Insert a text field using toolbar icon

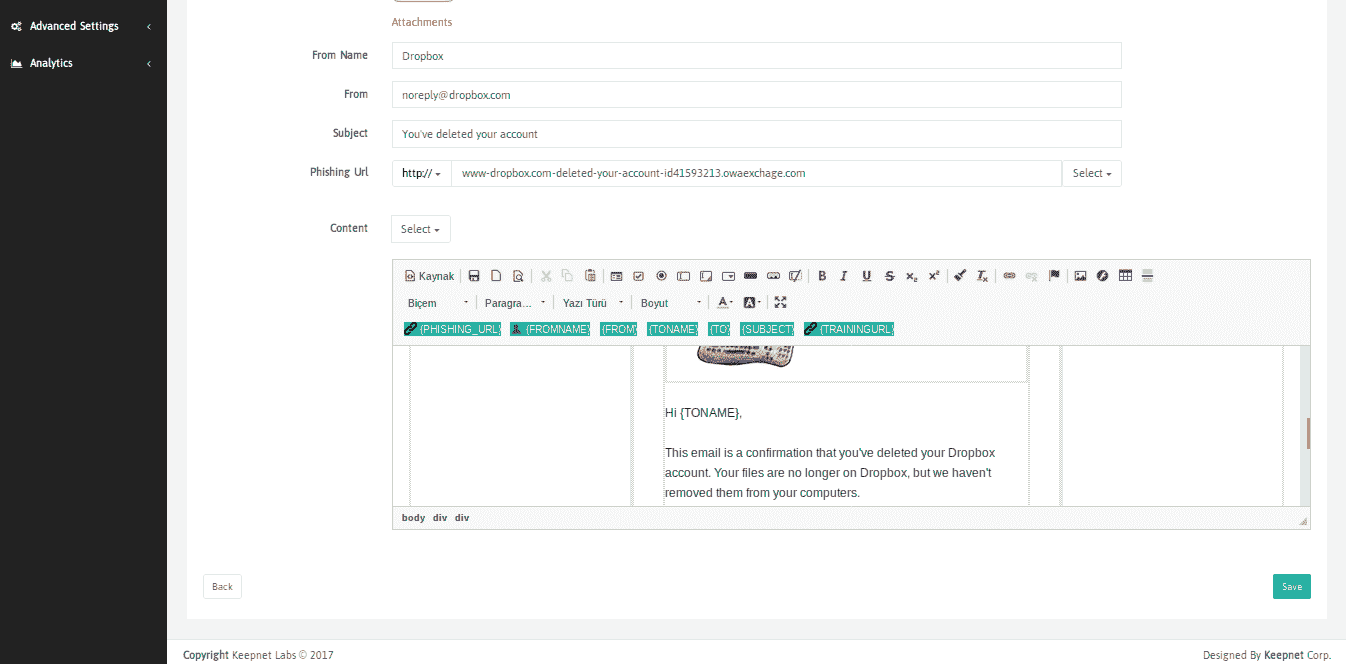tap(683, 276)
